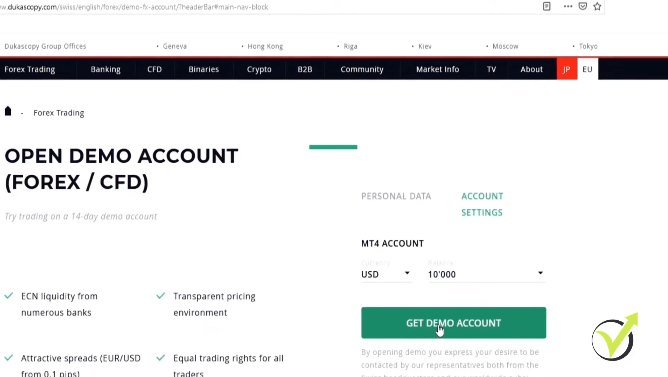Open the Forex Trading menu
The height and width of the screenshot is (377, 668).
click(30, 69)
